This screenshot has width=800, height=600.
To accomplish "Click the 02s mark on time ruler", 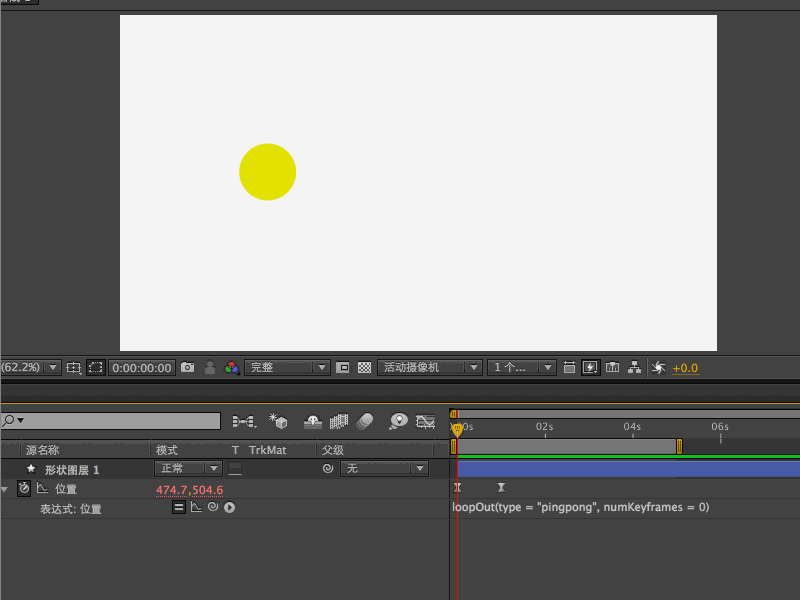I will [x=544, y=427].
